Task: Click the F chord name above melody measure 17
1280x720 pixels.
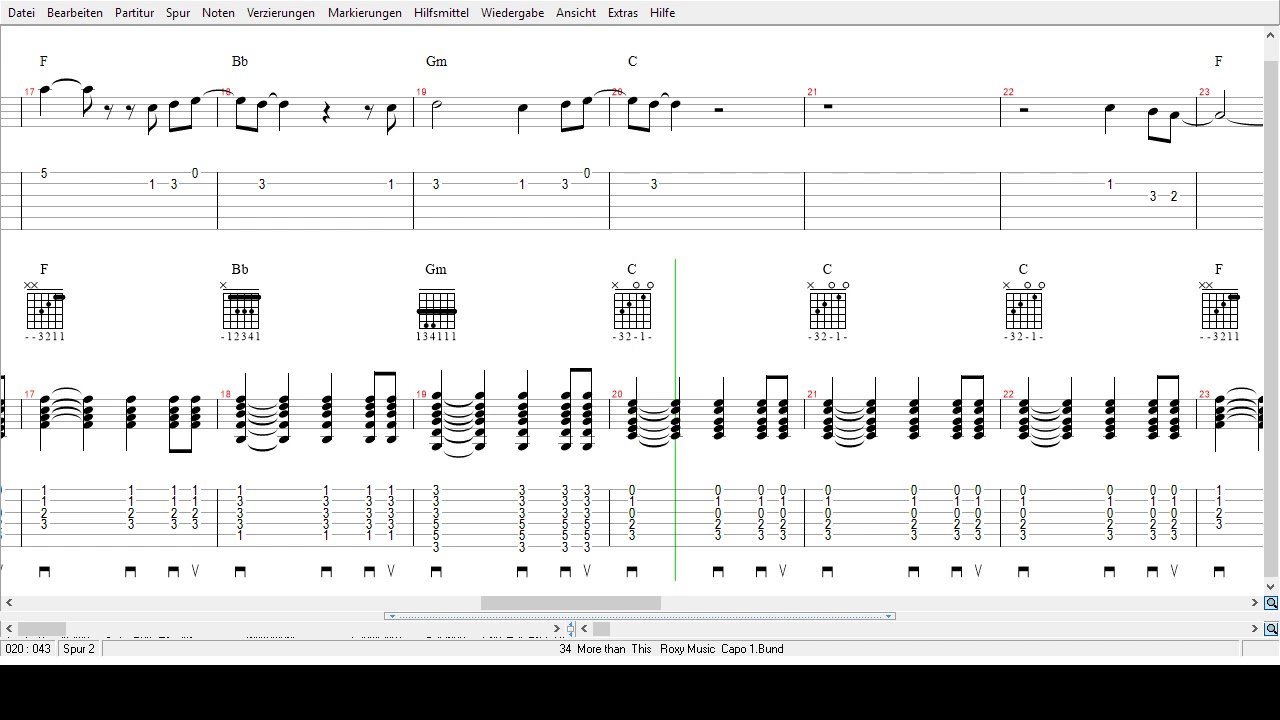Action: tap(43, 61)
